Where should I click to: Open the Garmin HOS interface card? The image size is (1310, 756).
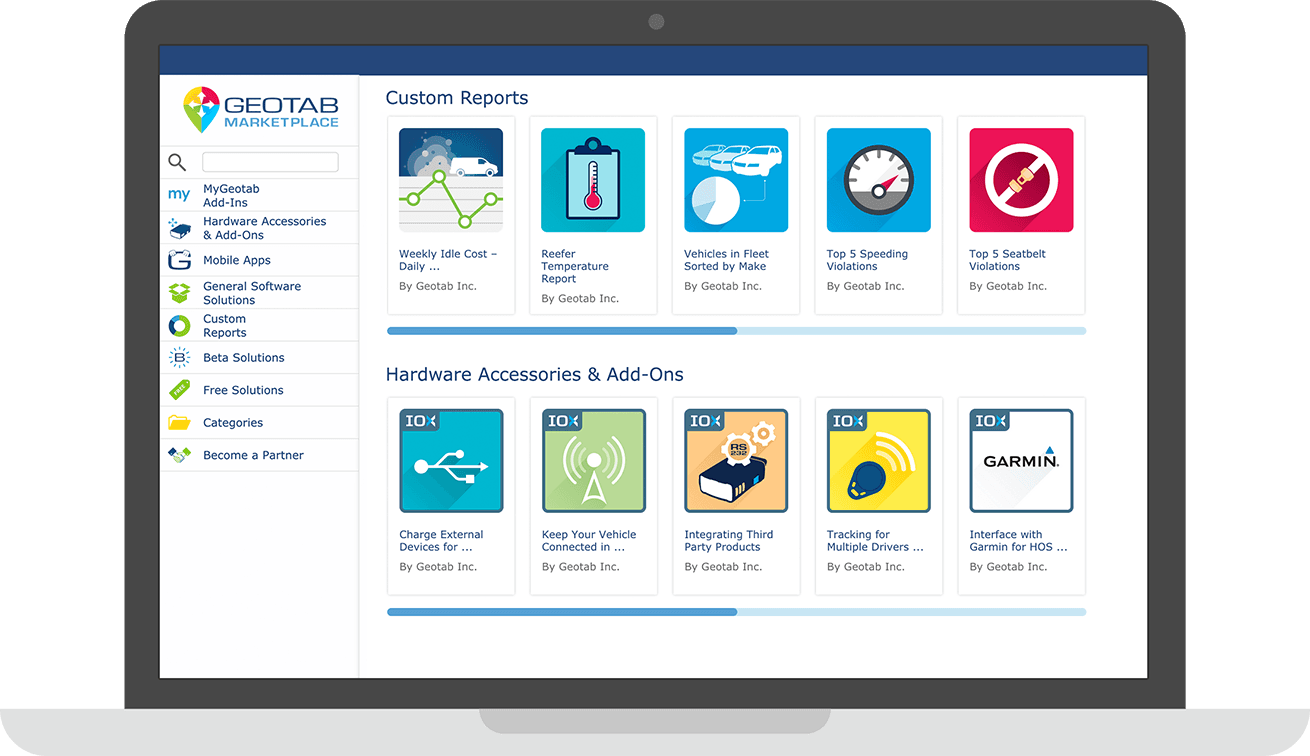[1021, 460]
